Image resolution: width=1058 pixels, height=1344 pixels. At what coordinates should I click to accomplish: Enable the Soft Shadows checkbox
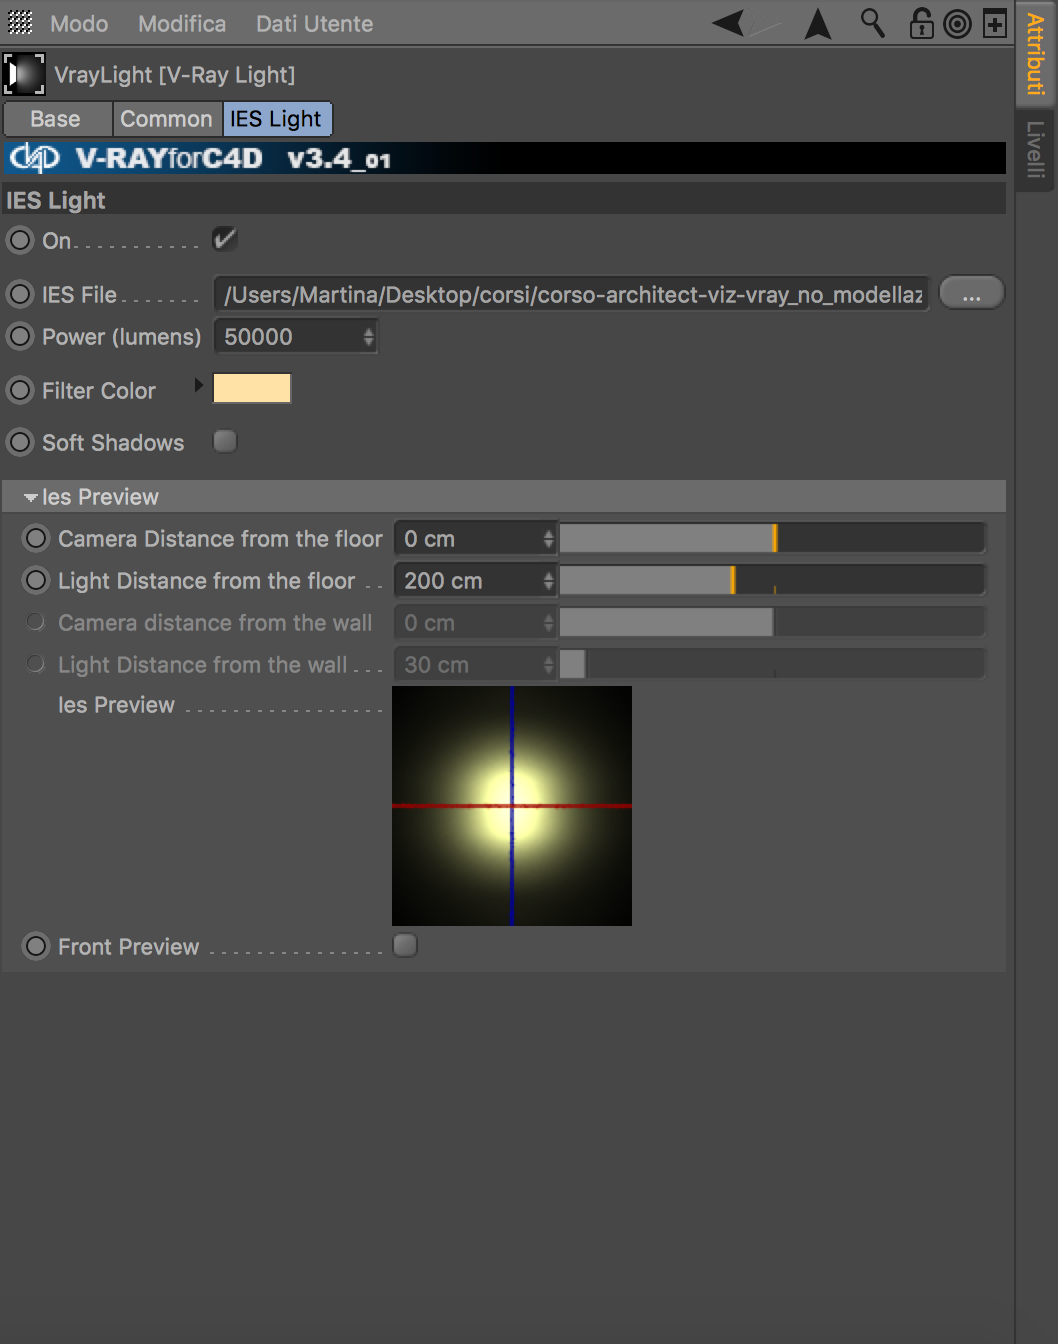pos(225,441)
